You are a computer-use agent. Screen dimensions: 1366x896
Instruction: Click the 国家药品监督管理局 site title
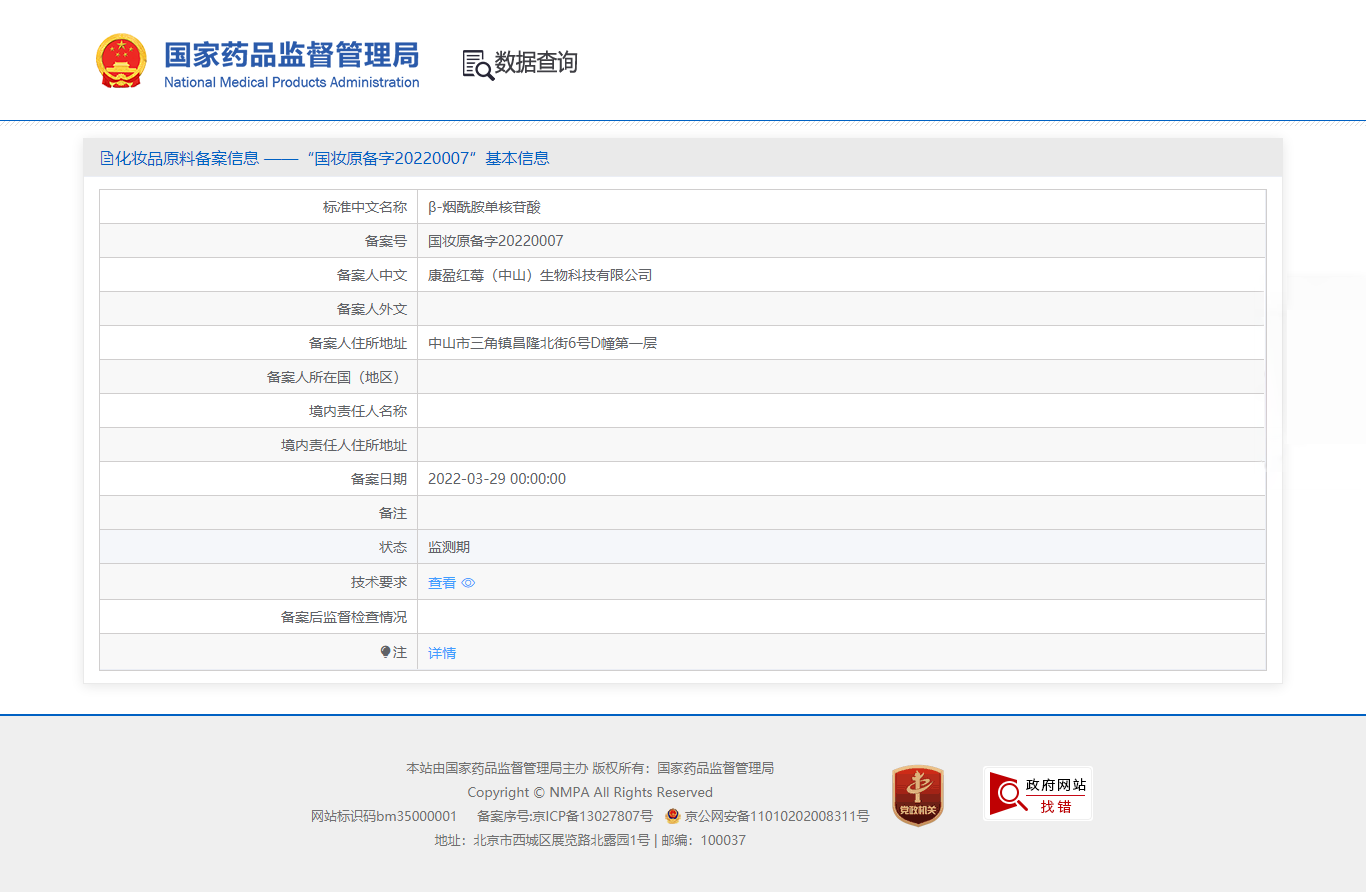291,55
